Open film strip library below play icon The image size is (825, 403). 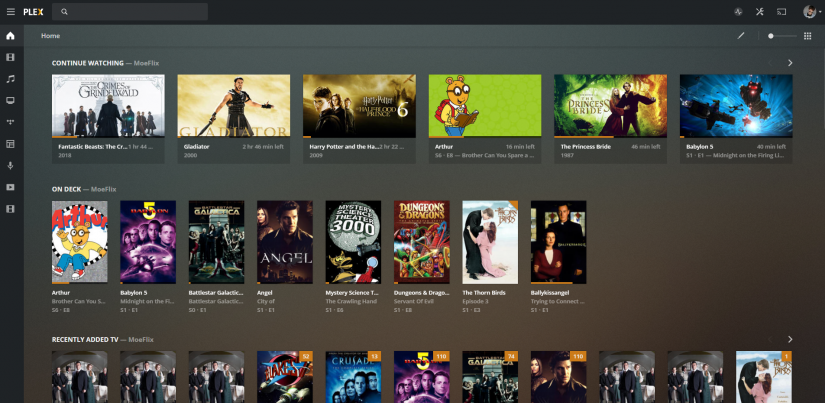pyautogui.click(x=11, y=209)
